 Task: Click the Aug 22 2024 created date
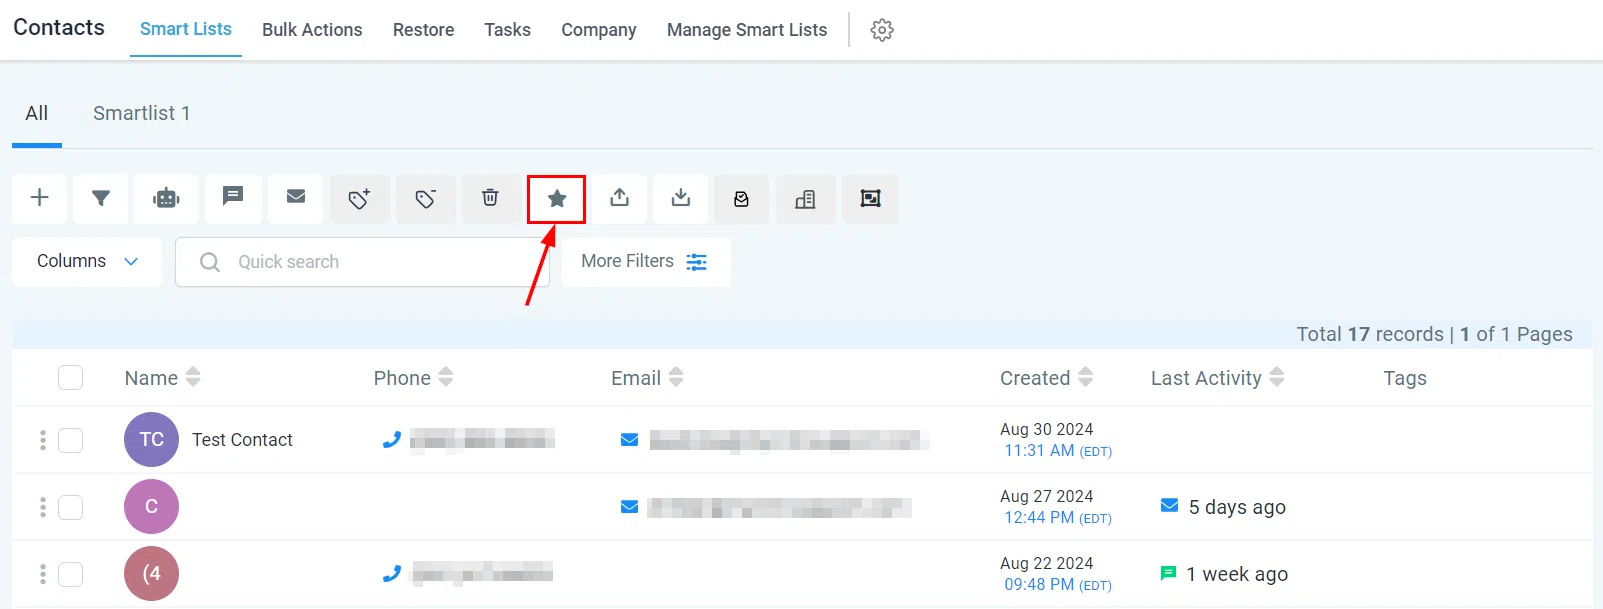pos(1047,563)
